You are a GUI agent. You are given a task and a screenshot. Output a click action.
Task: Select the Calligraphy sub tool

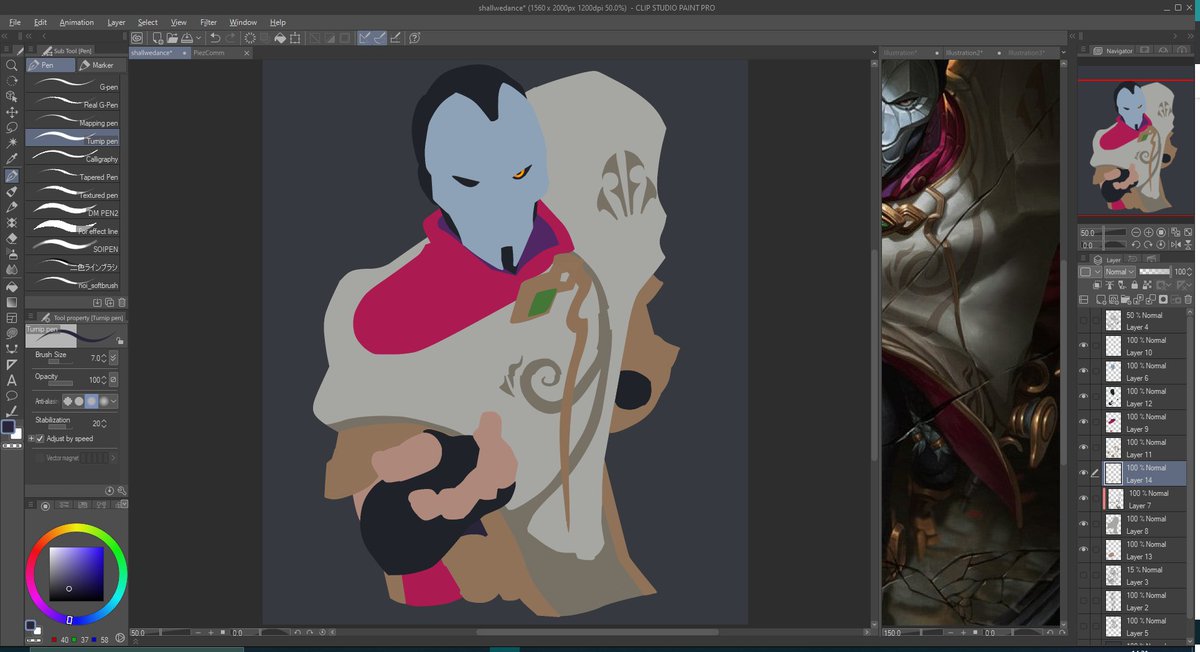coord(73,158)
